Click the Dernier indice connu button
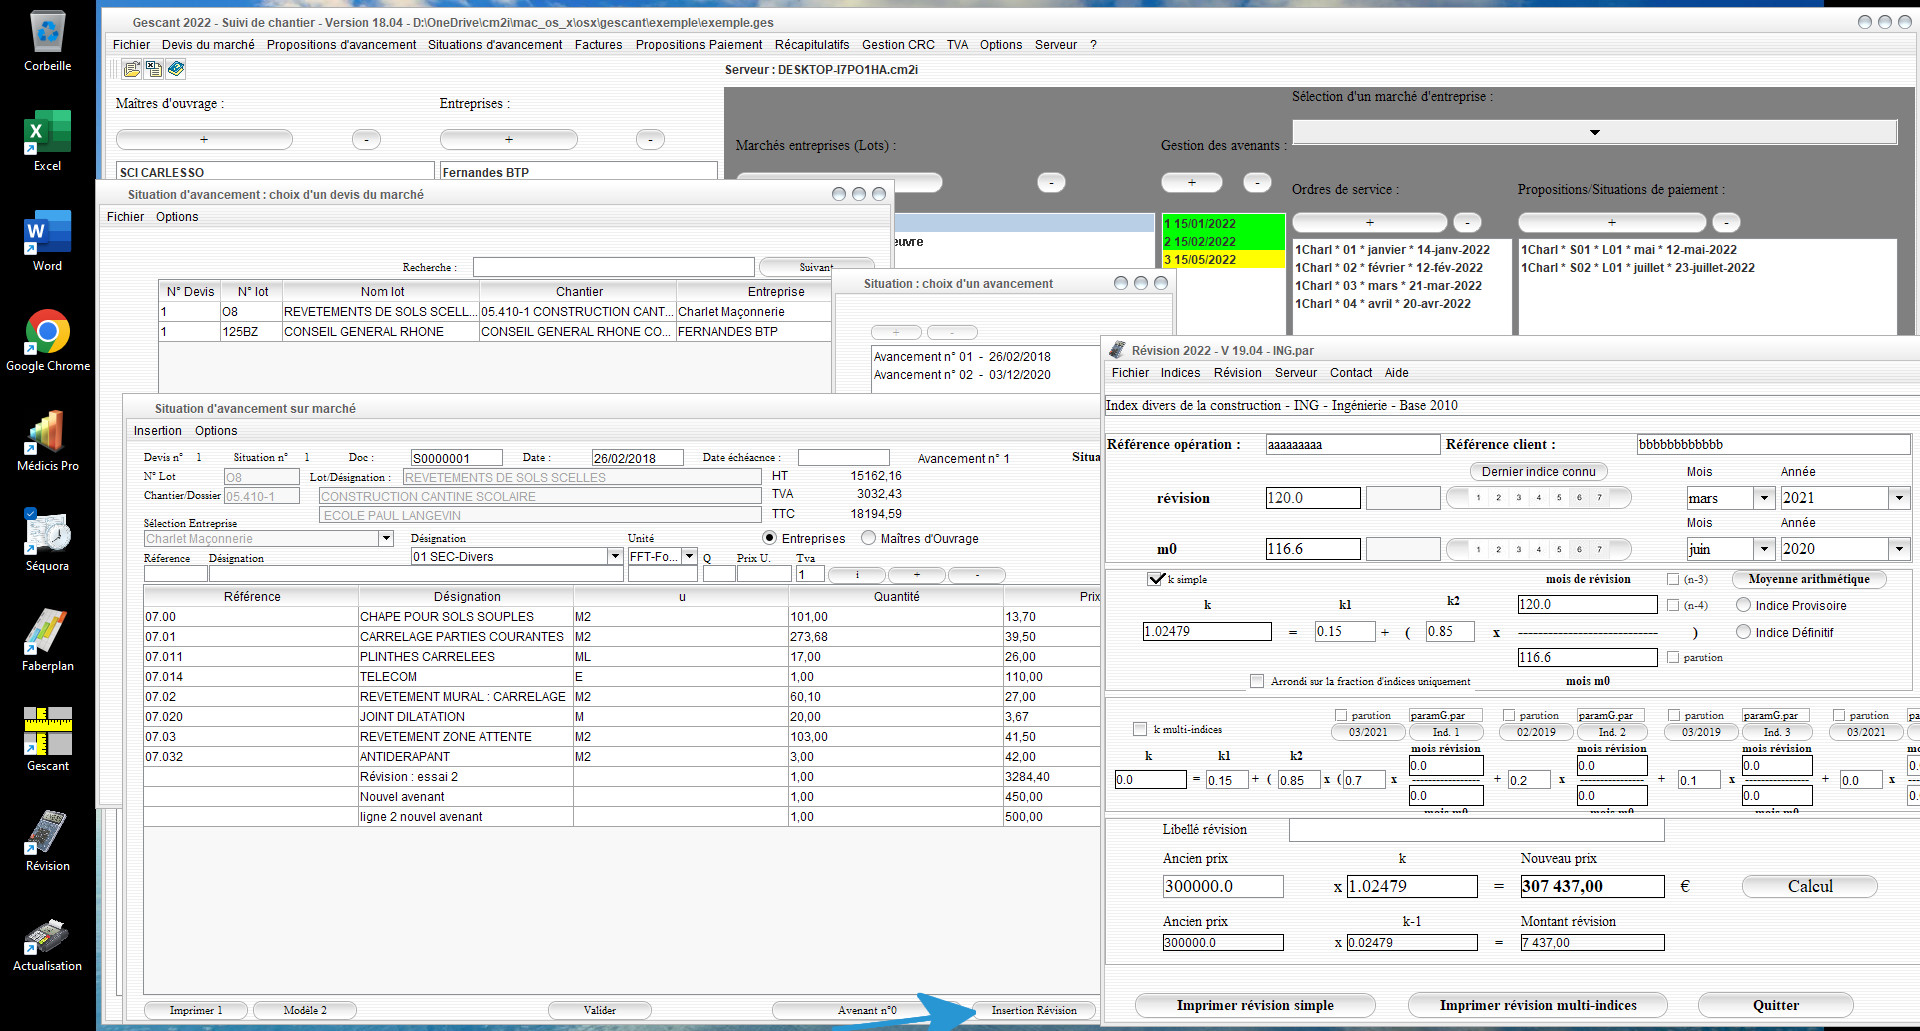1920x1031 pixels. tap(1538, 471)
